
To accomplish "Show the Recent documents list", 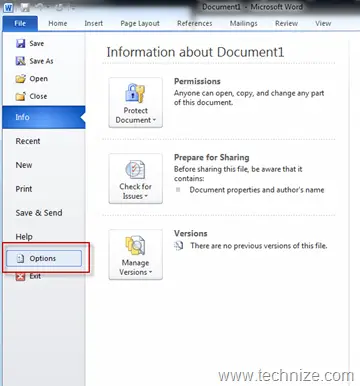I will [28, 141].
